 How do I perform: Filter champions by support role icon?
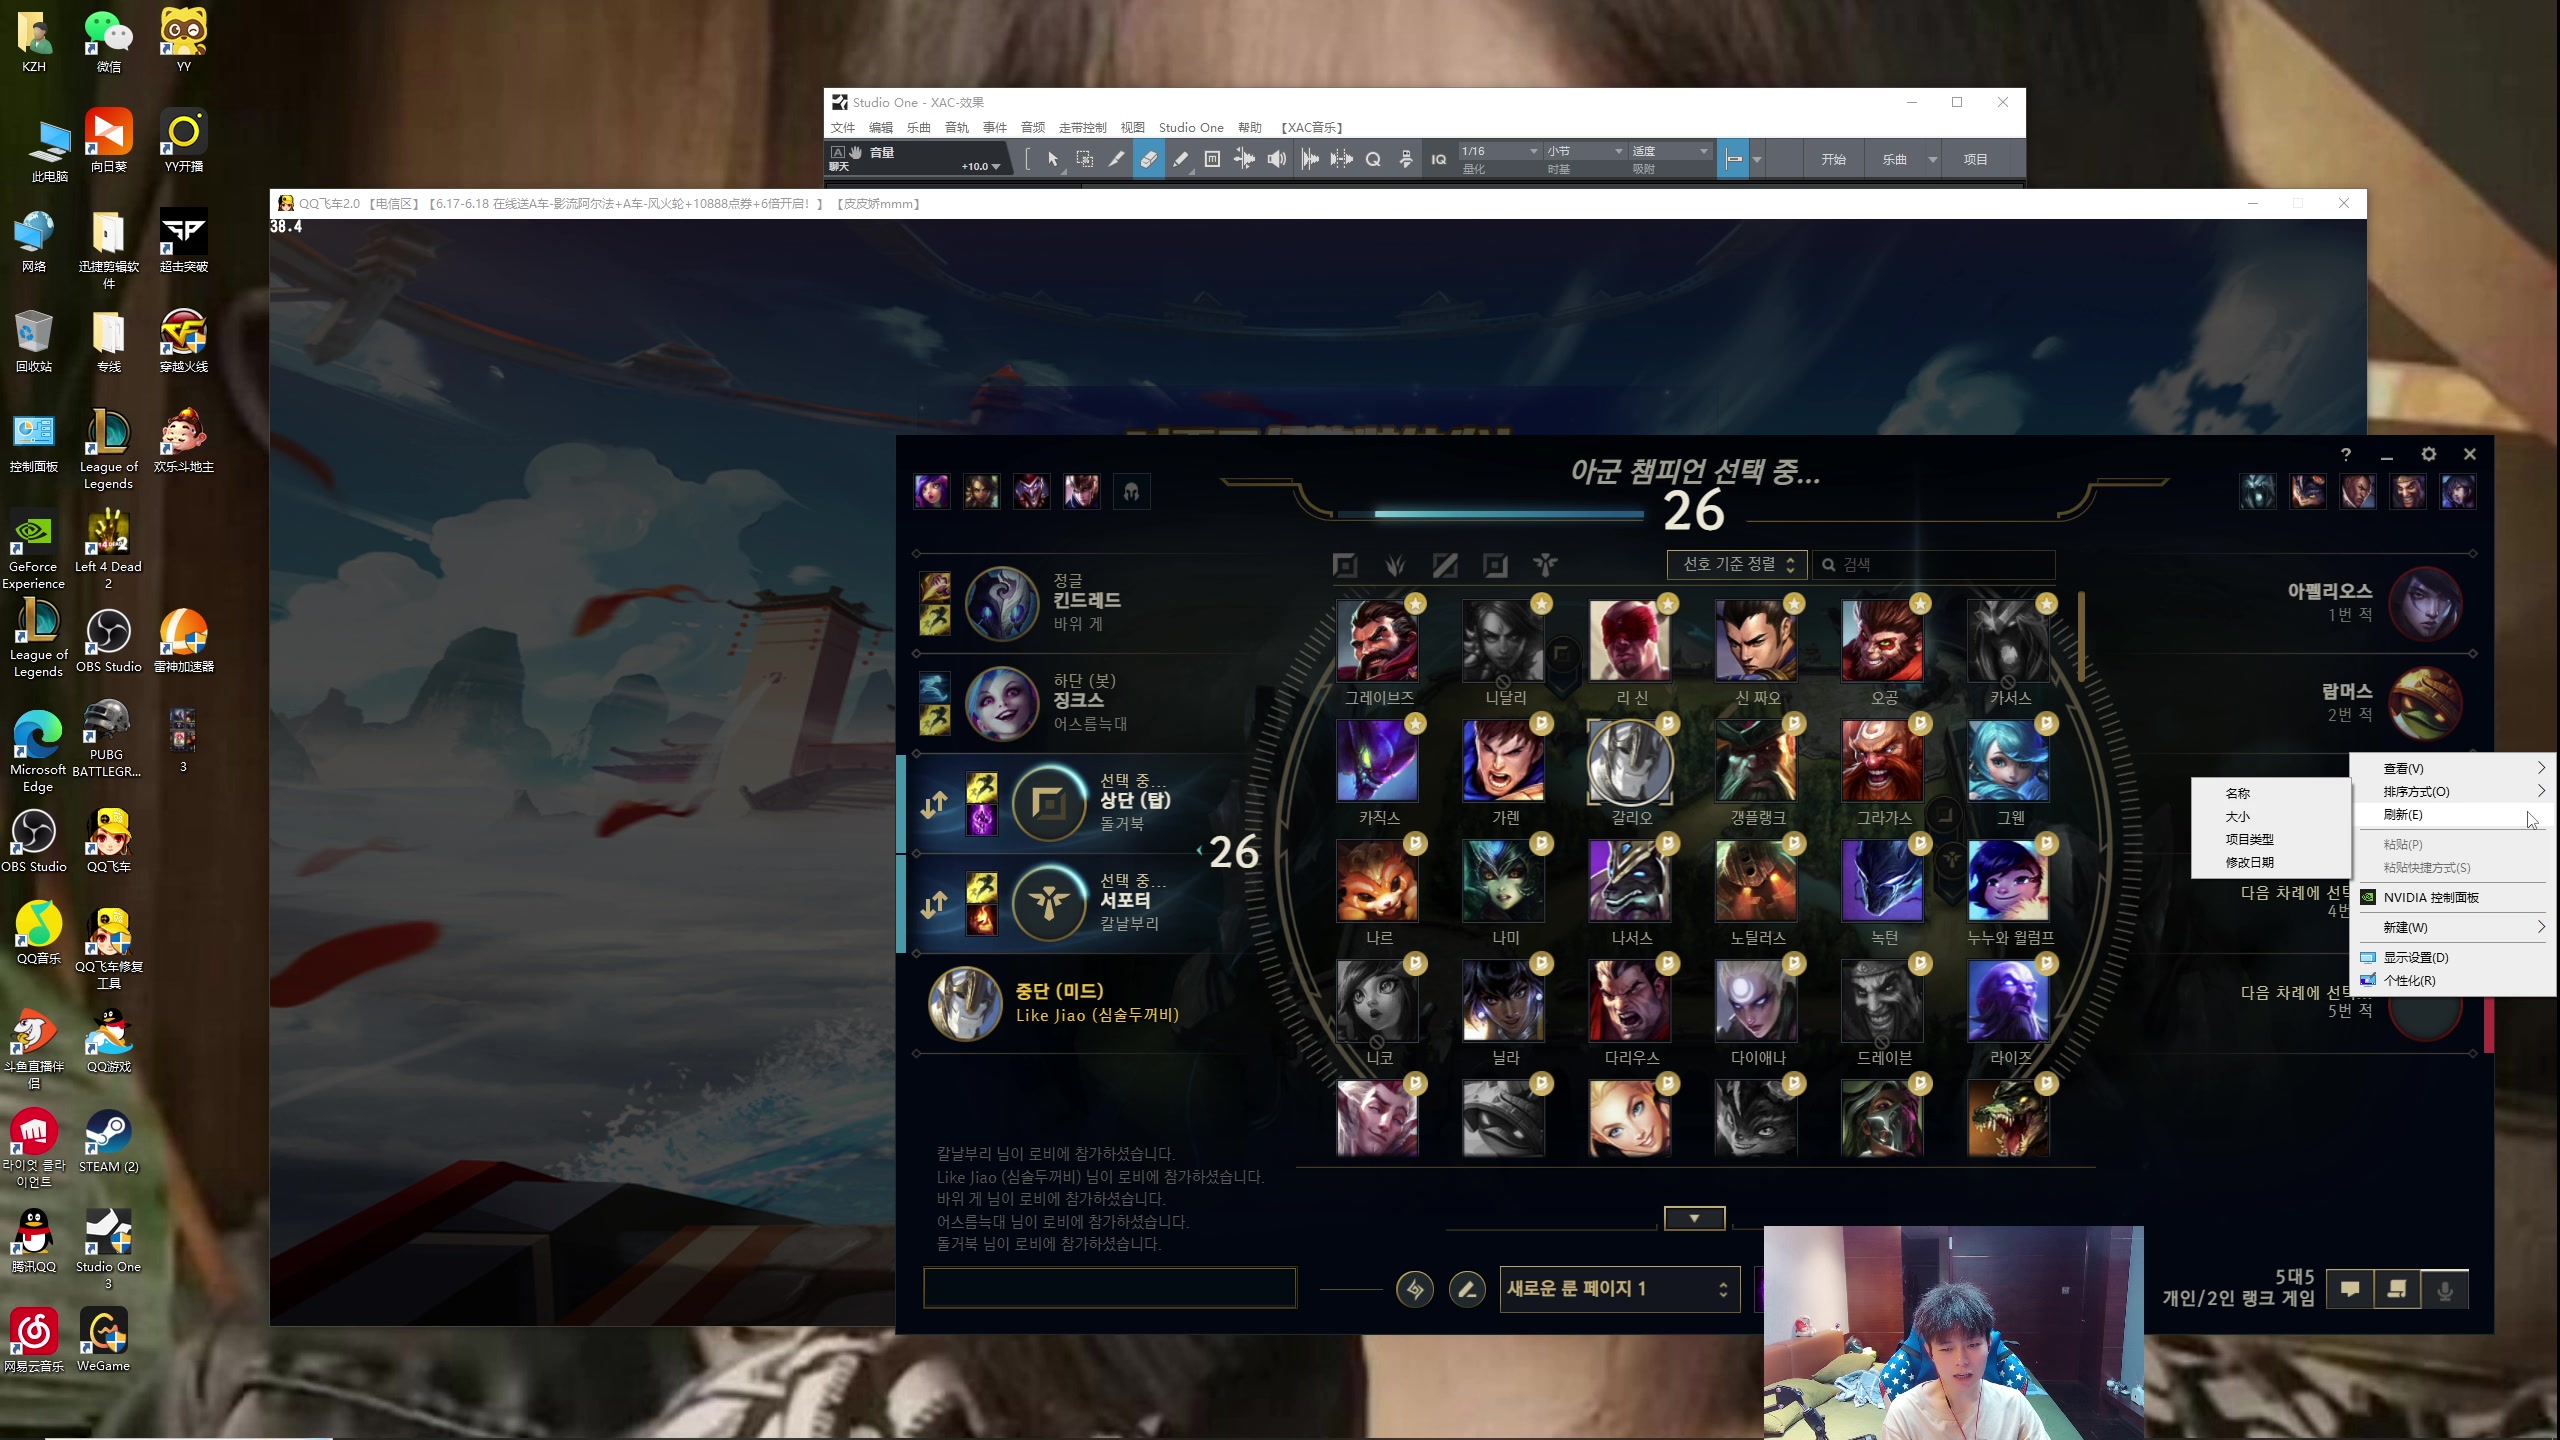point(1545,565)
